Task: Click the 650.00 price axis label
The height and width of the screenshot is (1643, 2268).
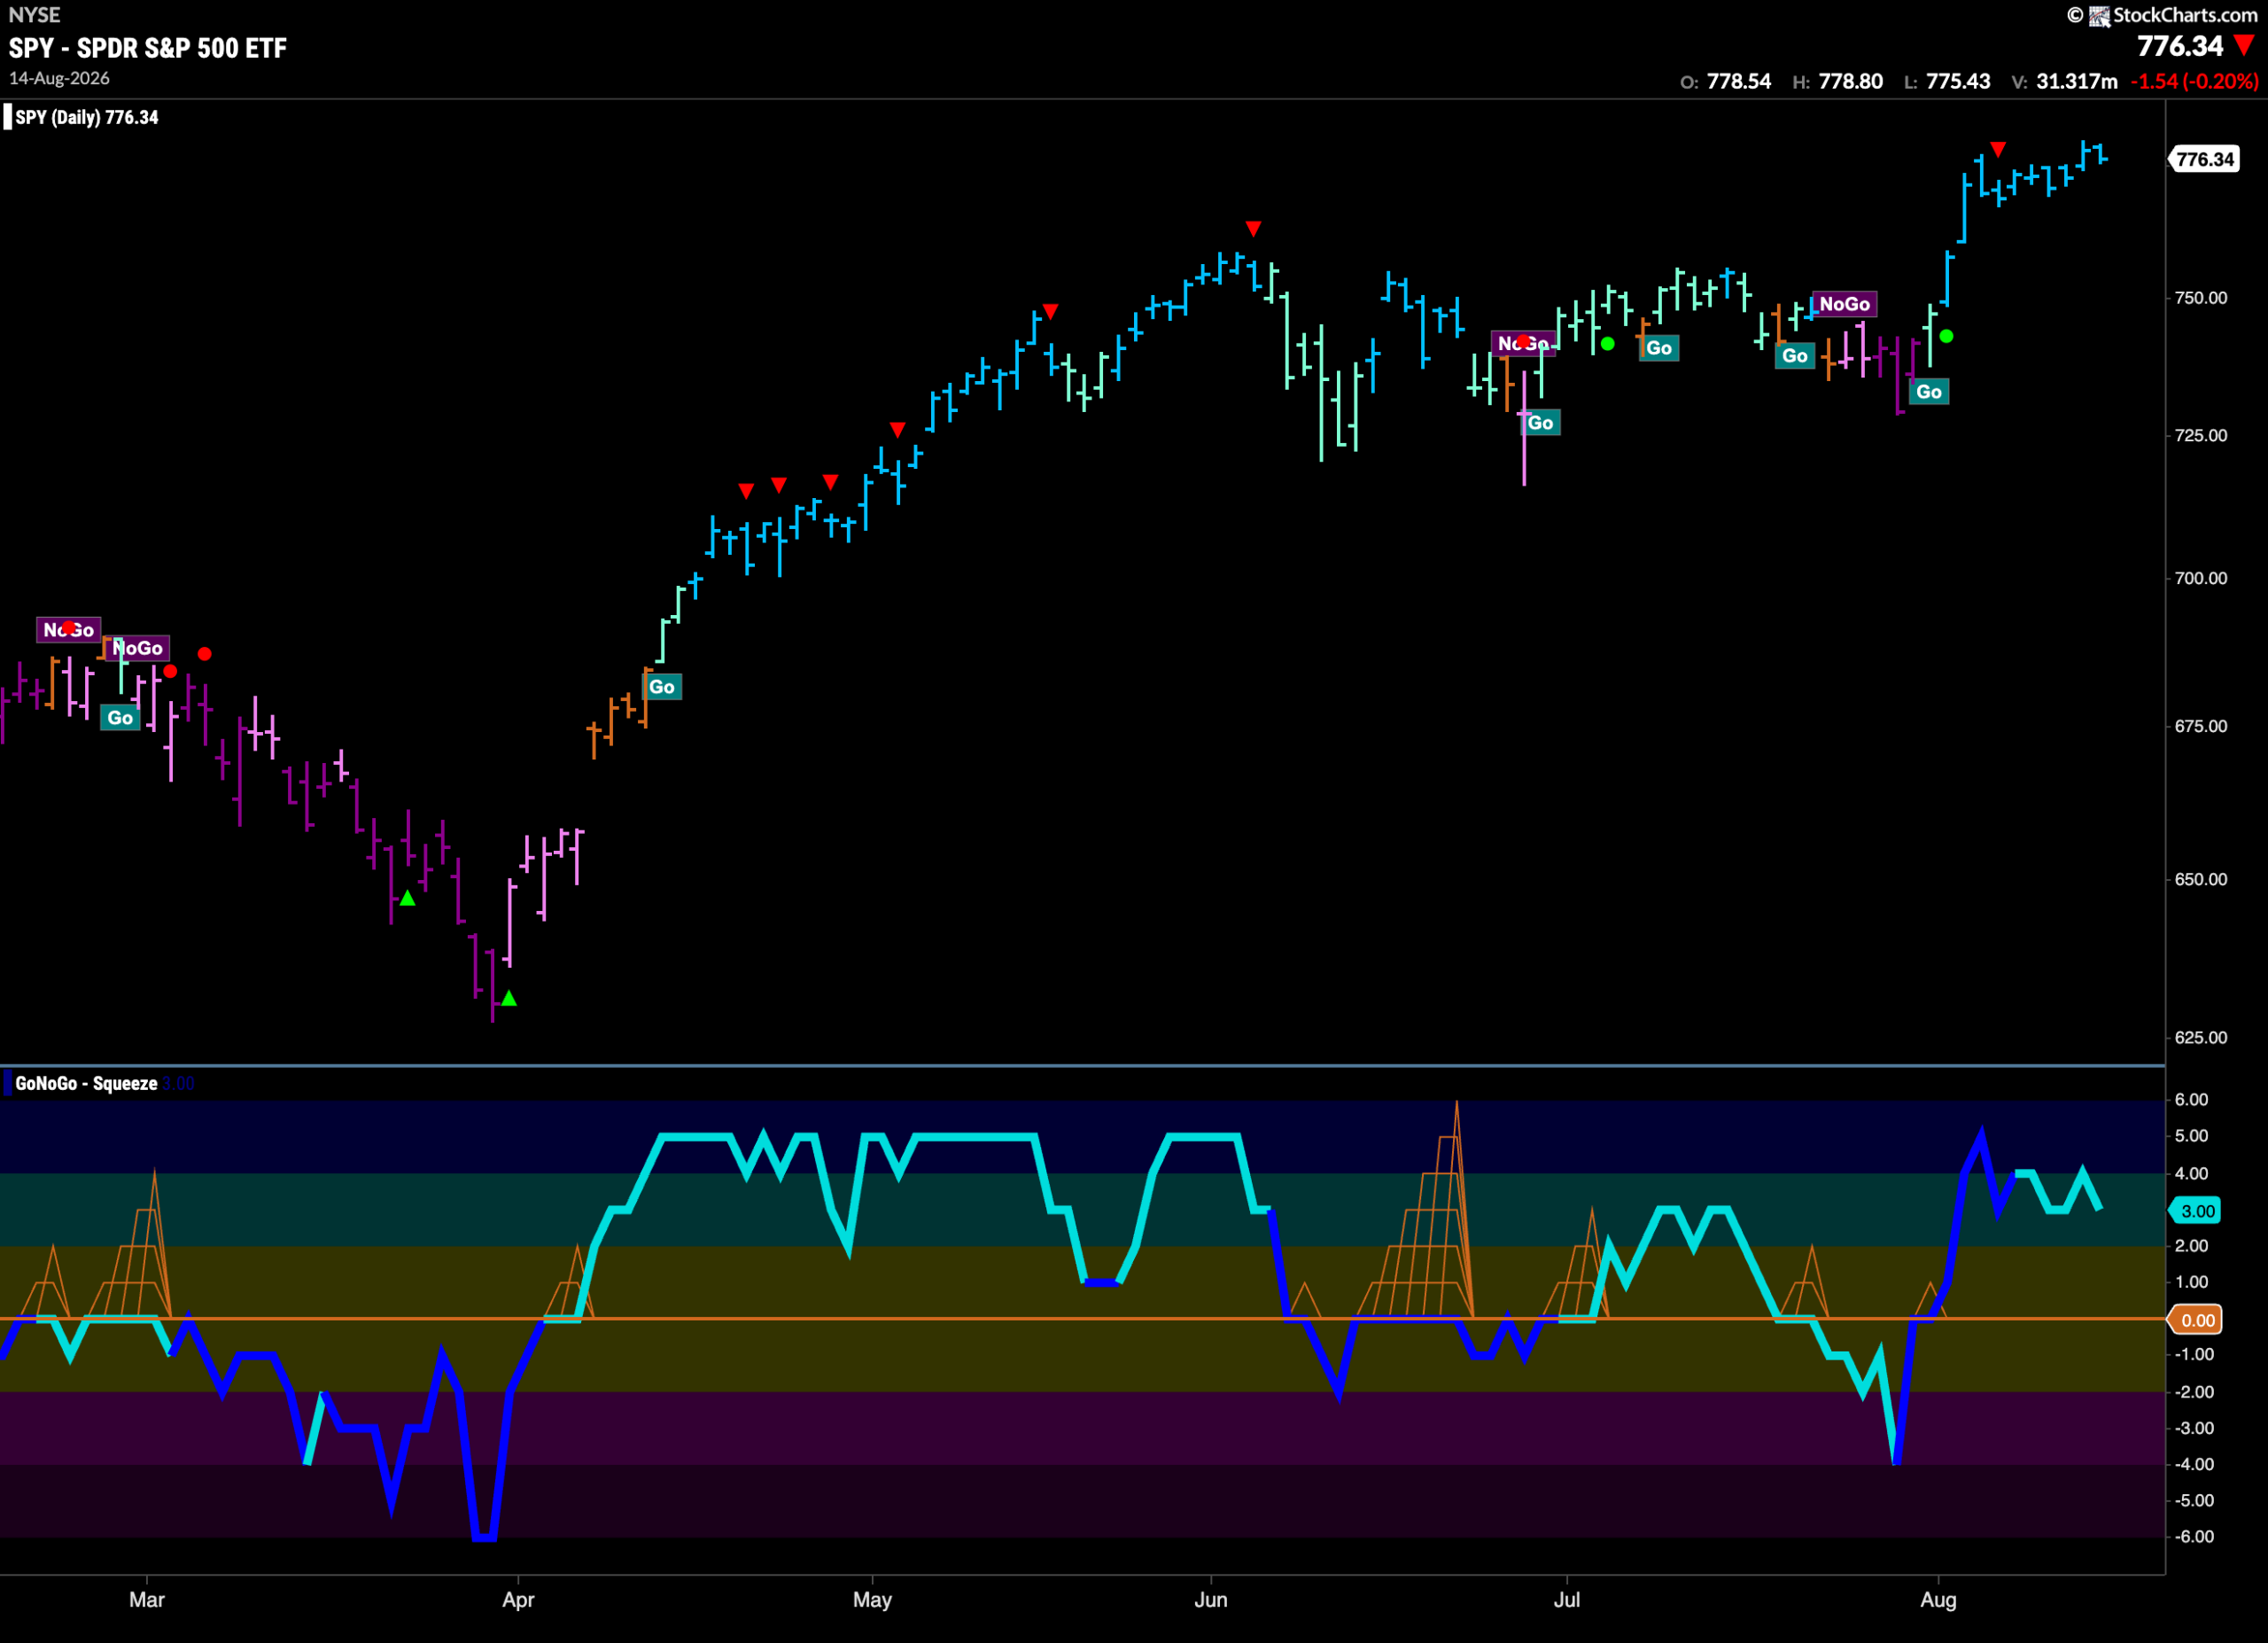Action: pyautogui.click(x=2201, y=879)
